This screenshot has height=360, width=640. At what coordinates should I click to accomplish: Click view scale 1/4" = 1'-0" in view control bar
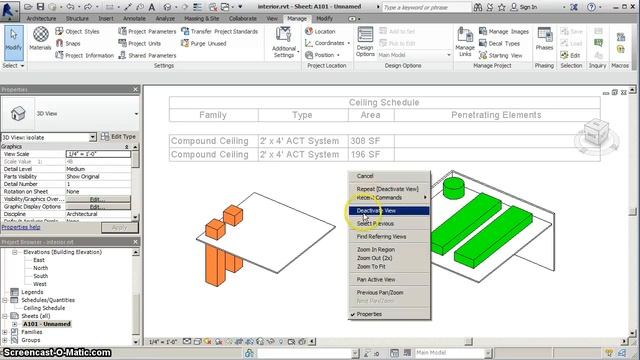coord(162,342)
